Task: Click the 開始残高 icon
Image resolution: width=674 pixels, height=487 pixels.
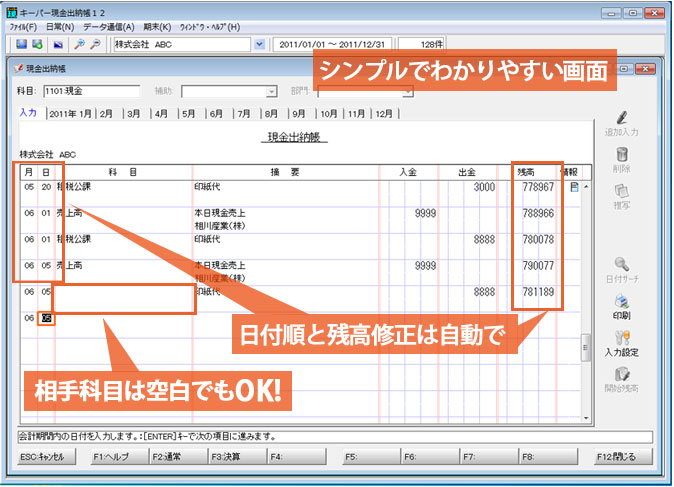Action: click(x=622, y=374)
